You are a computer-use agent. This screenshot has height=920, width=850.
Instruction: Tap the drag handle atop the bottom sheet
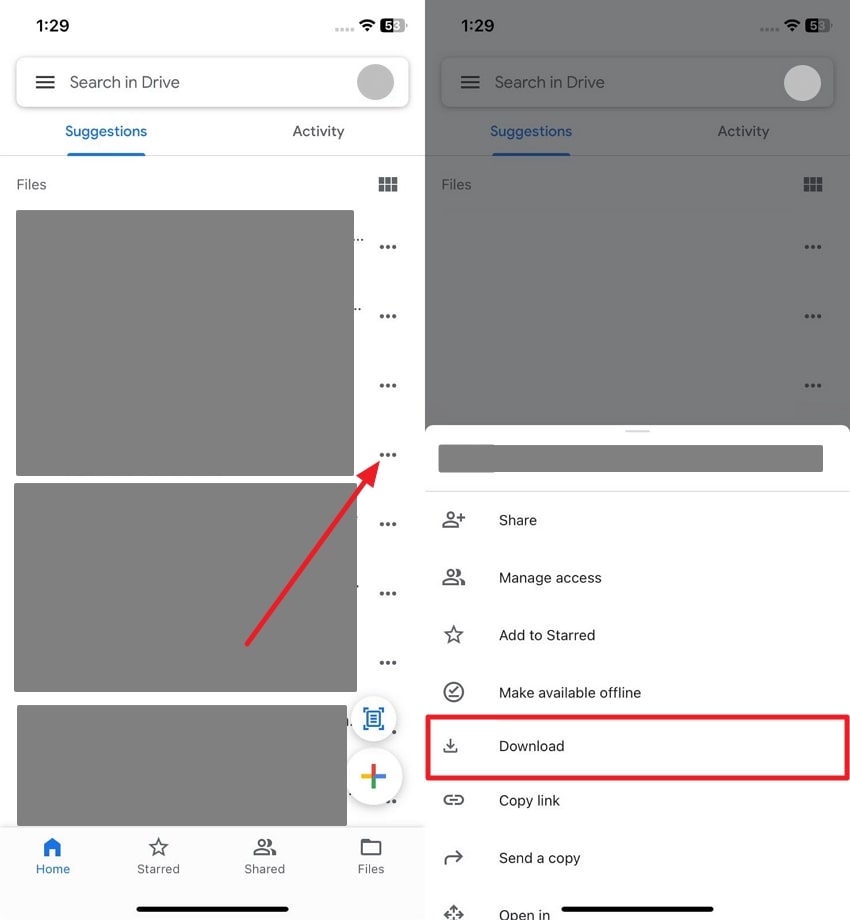(x=637, y=431)
